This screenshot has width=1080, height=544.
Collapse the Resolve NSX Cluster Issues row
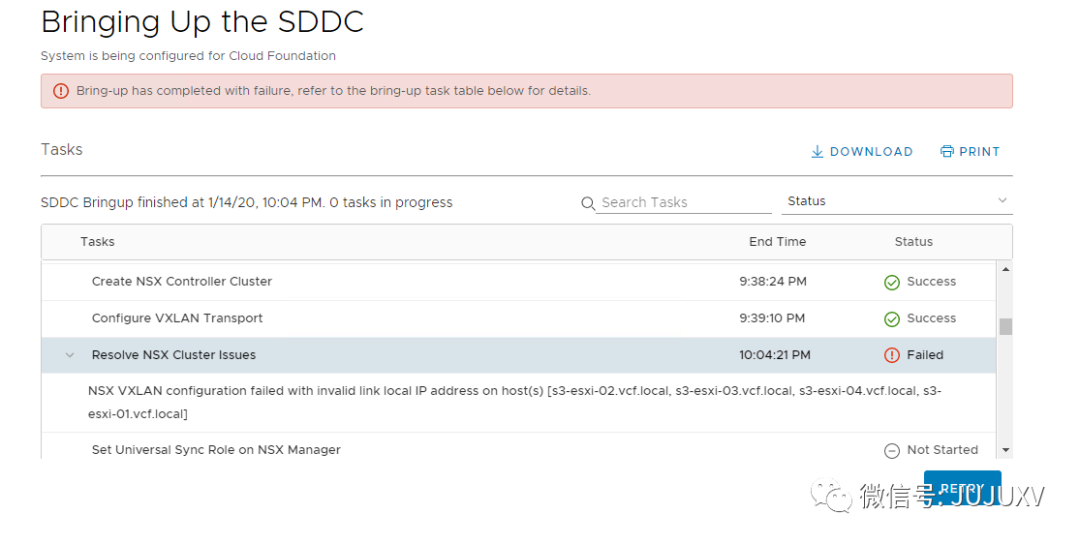click(70, 355)
